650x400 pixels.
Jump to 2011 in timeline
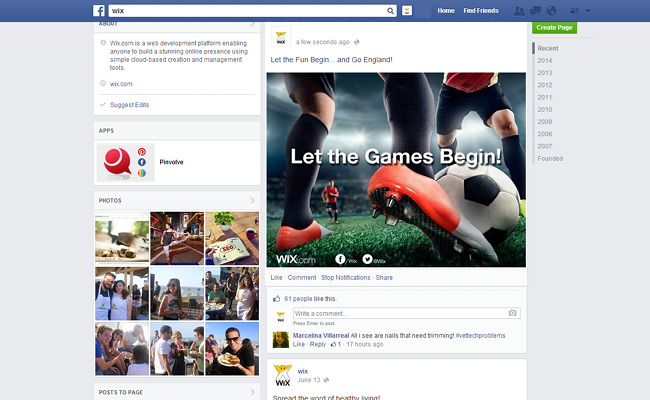[545, 97]
